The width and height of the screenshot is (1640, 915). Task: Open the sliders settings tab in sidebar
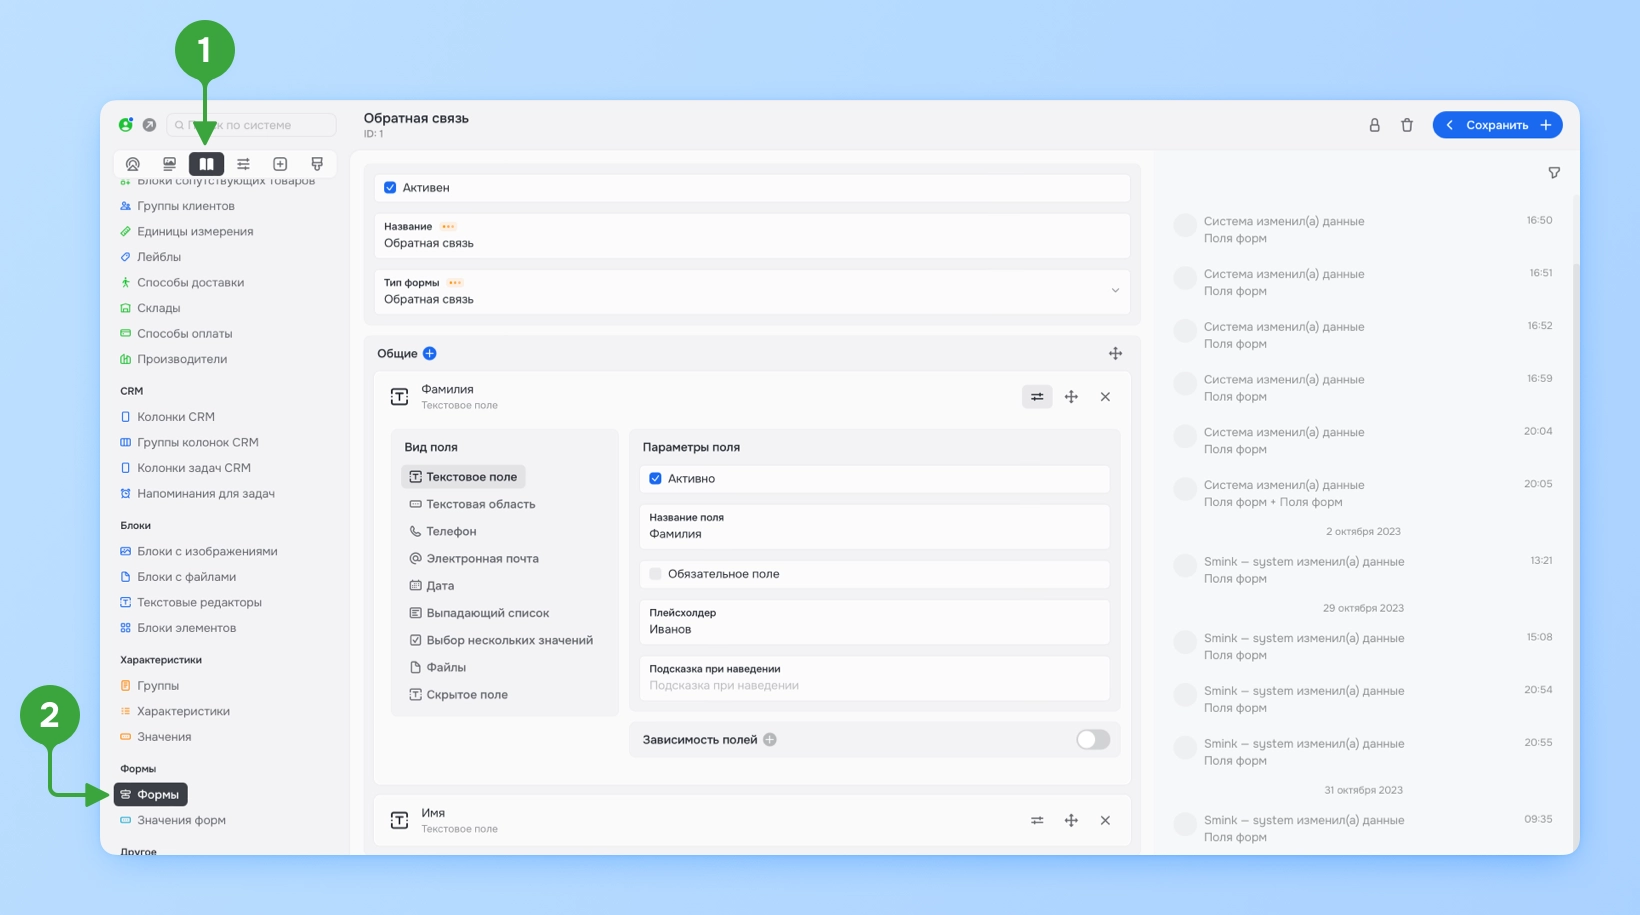pyautogui.click(x=243, y=164)
